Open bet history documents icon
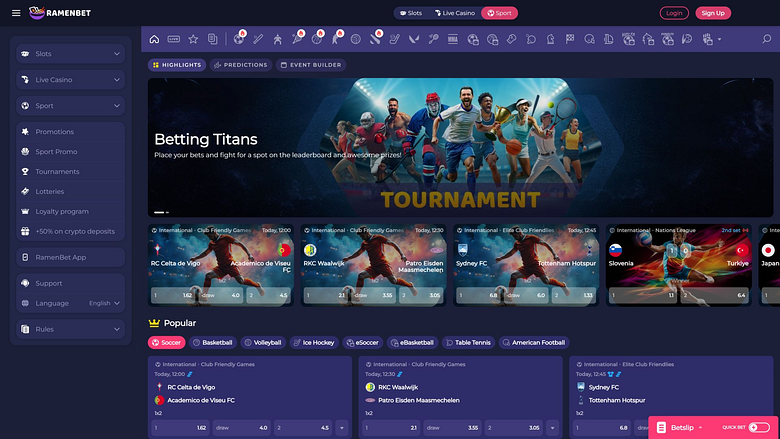 (x=212, y=39)
